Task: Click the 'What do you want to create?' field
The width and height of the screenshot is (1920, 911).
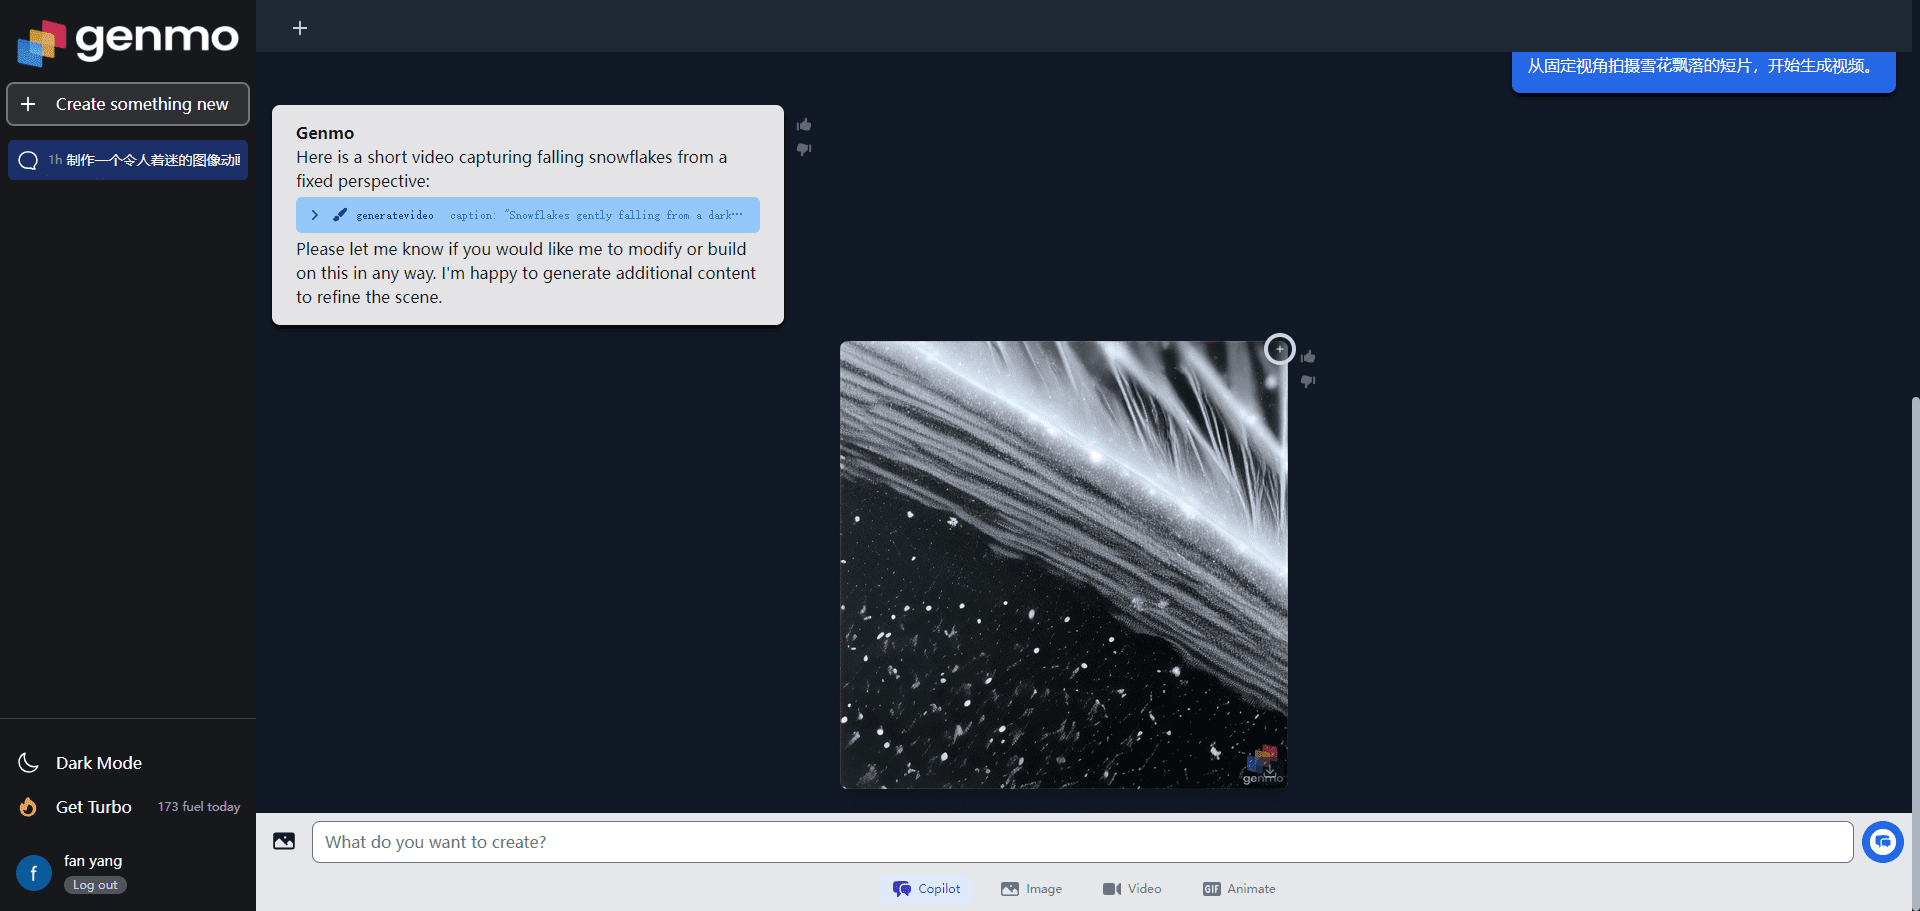Action: coord(1082,842)
